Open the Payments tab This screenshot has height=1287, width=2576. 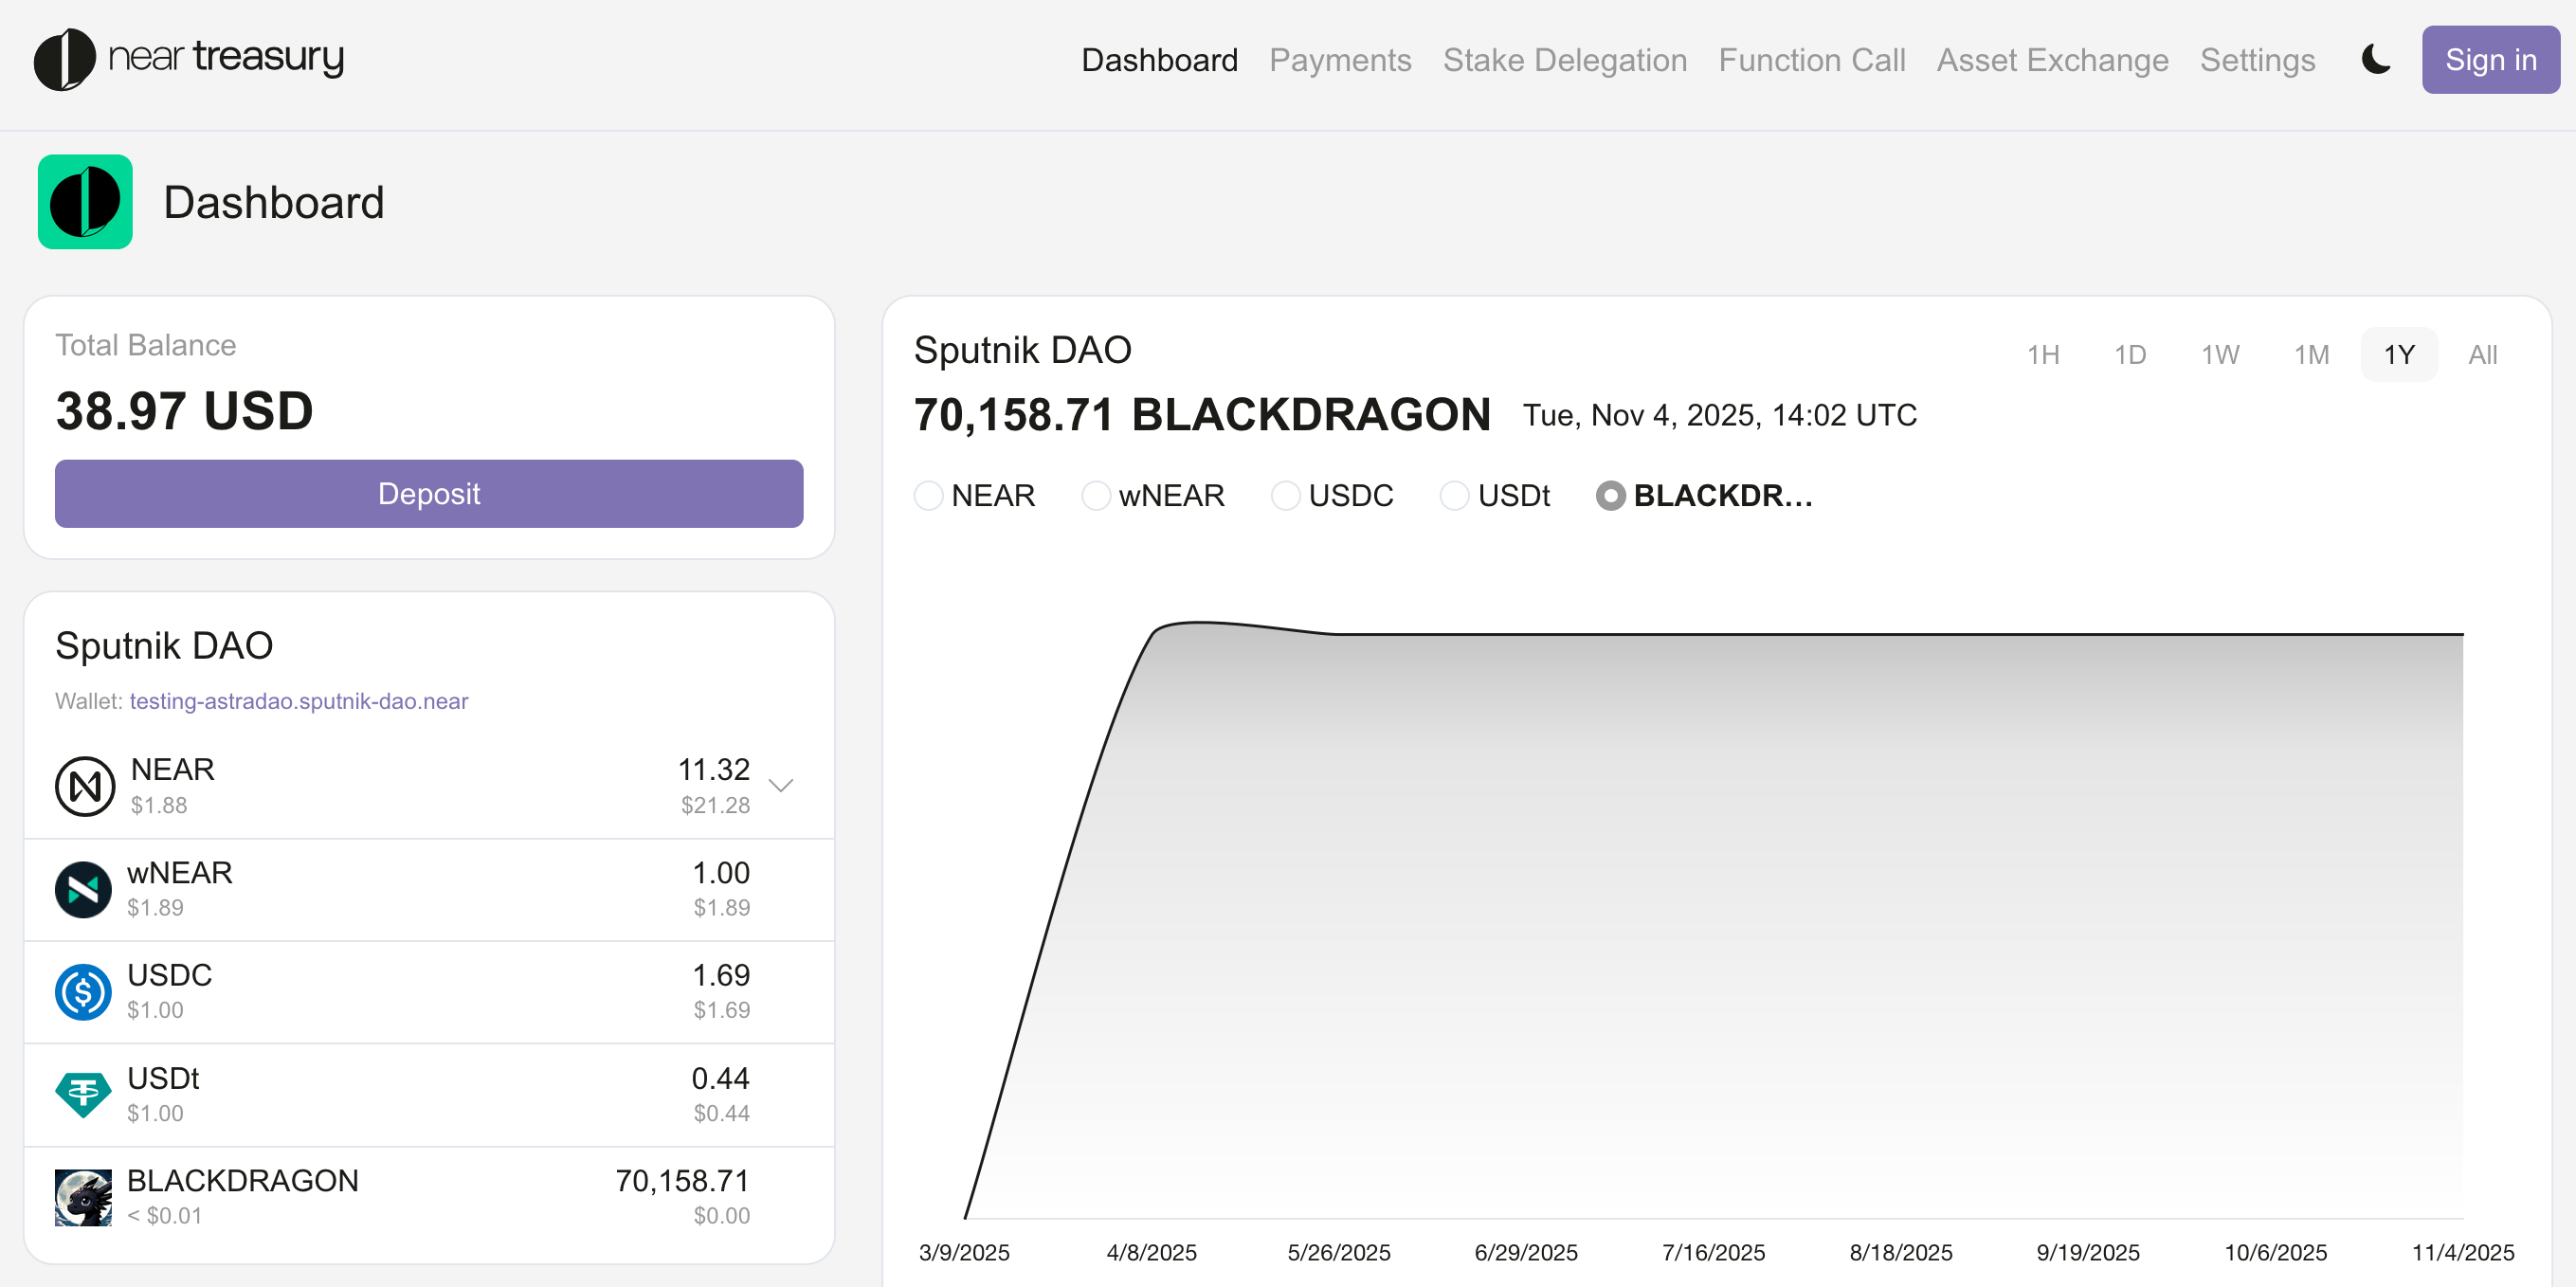(1340, 60)
